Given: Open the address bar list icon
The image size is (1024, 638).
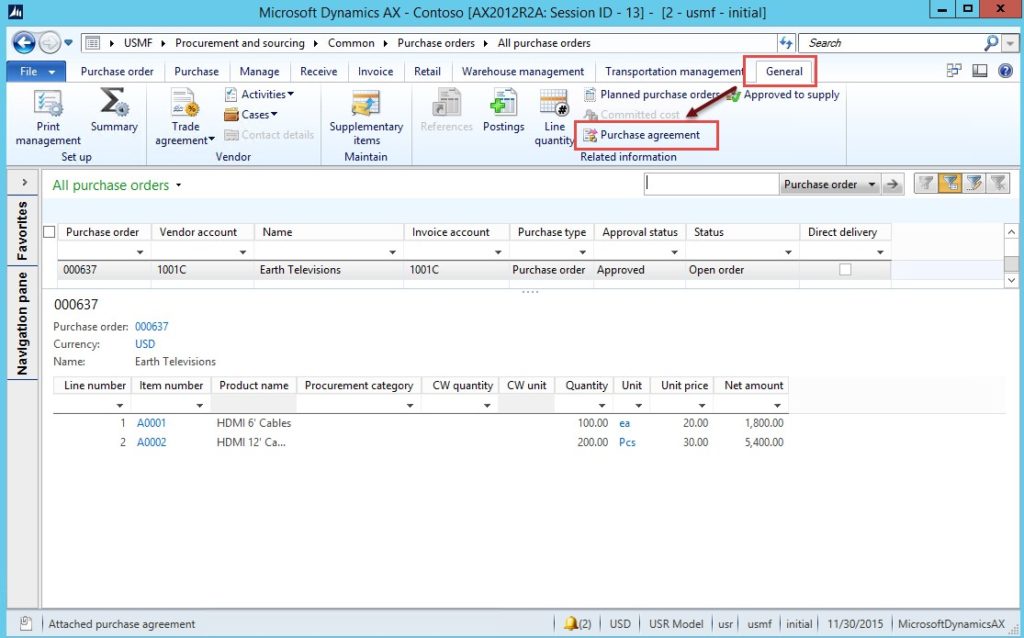Looking at the screenshot, I should [x=92, y=43].
